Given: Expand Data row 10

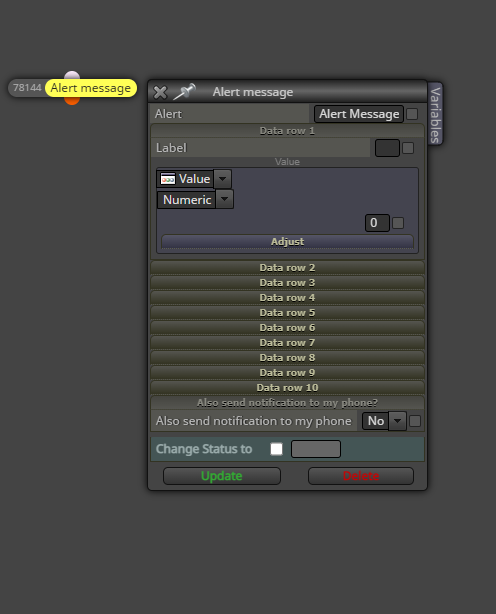Looking at the screenshot, I should click(287, 388).
